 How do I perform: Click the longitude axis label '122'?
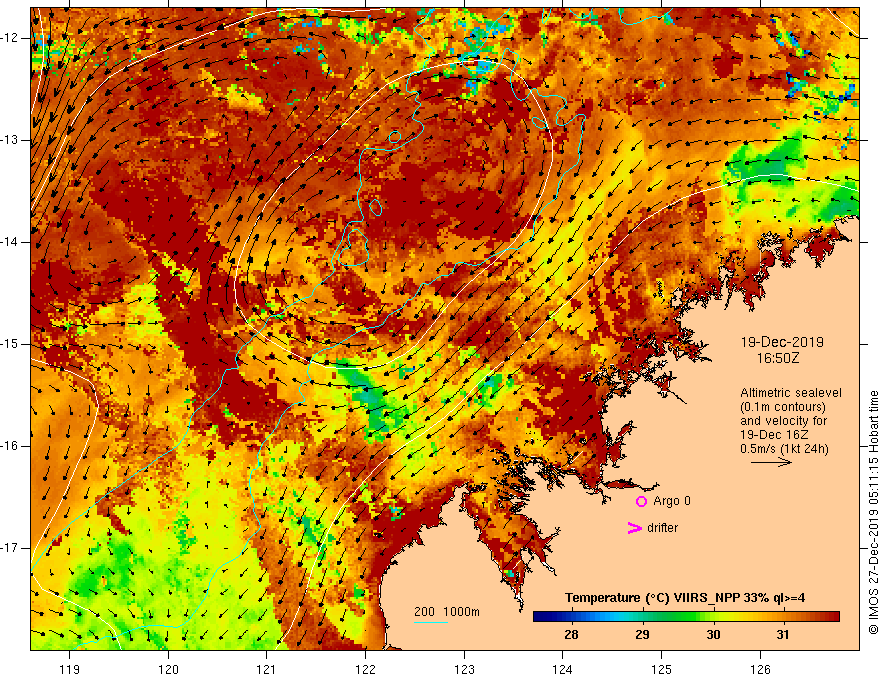coord(365,669)
